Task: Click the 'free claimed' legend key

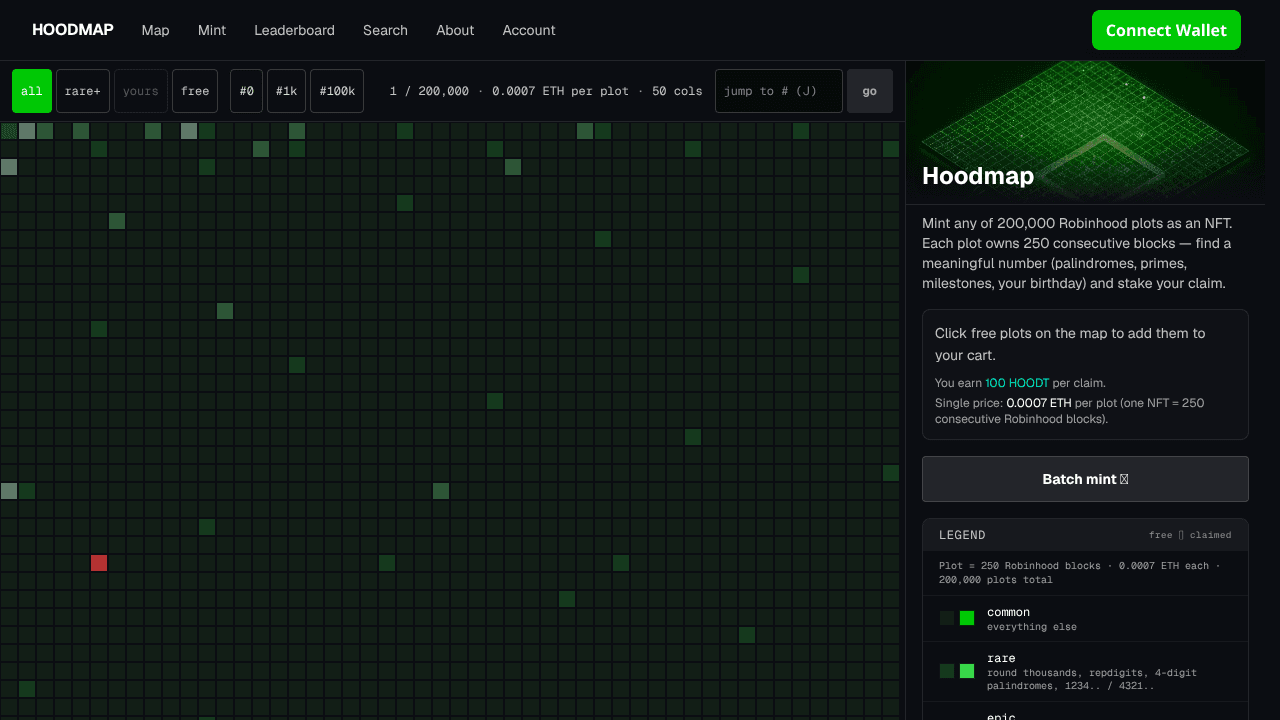Action: 1190,535
